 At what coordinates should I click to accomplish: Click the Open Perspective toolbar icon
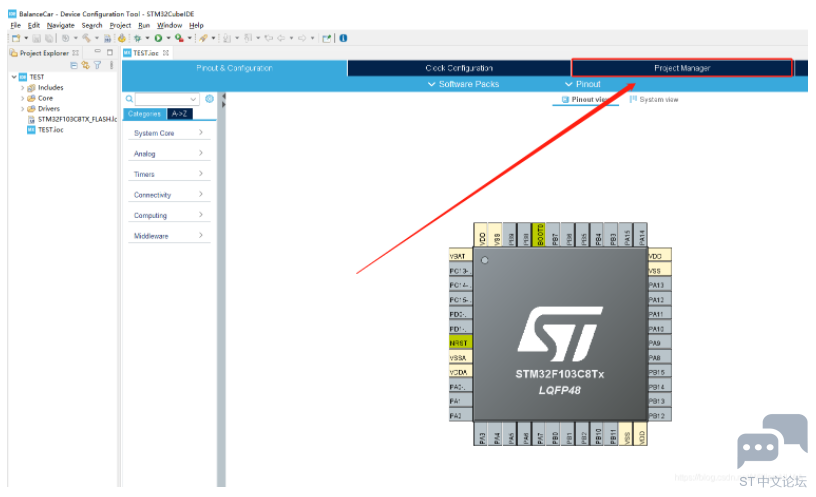click(326, 38)
